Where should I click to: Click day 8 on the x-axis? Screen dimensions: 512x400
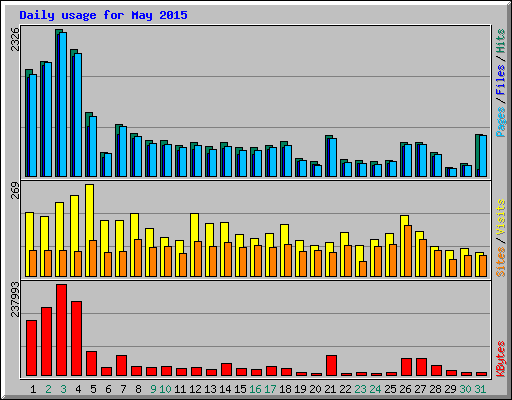coord(138,389)
